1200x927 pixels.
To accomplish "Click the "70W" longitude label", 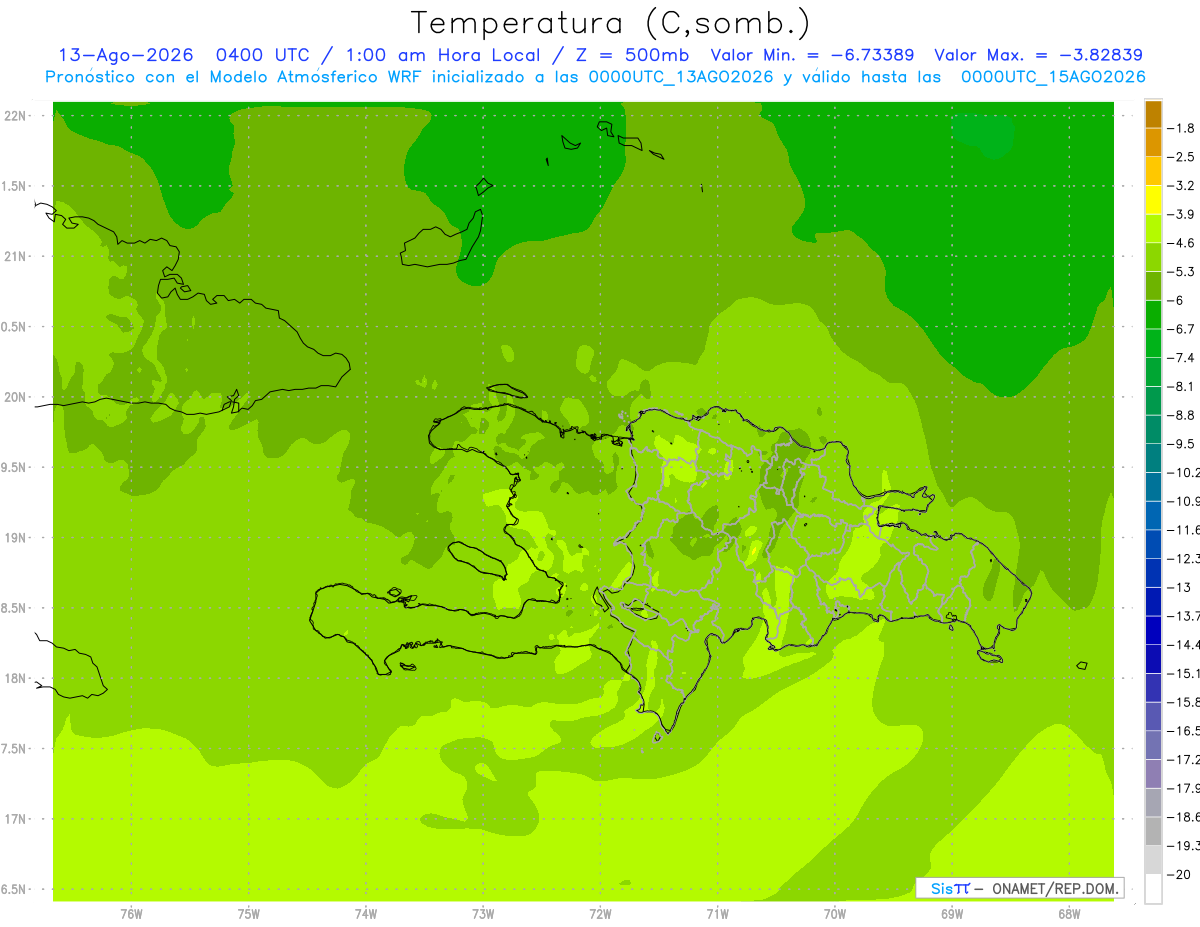I will 835,914.
